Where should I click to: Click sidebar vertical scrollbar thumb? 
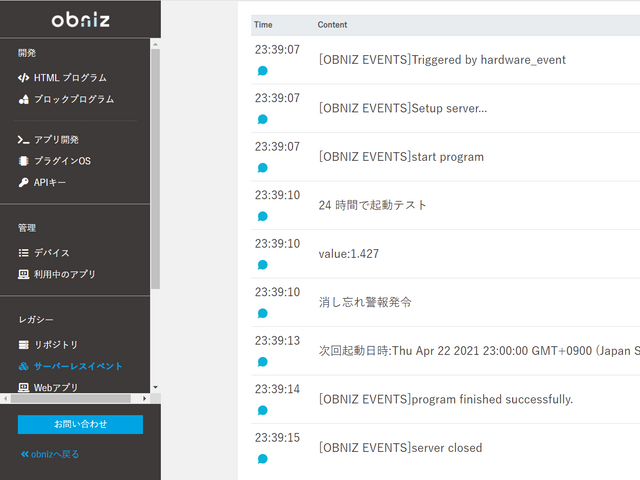coord(155,169)
